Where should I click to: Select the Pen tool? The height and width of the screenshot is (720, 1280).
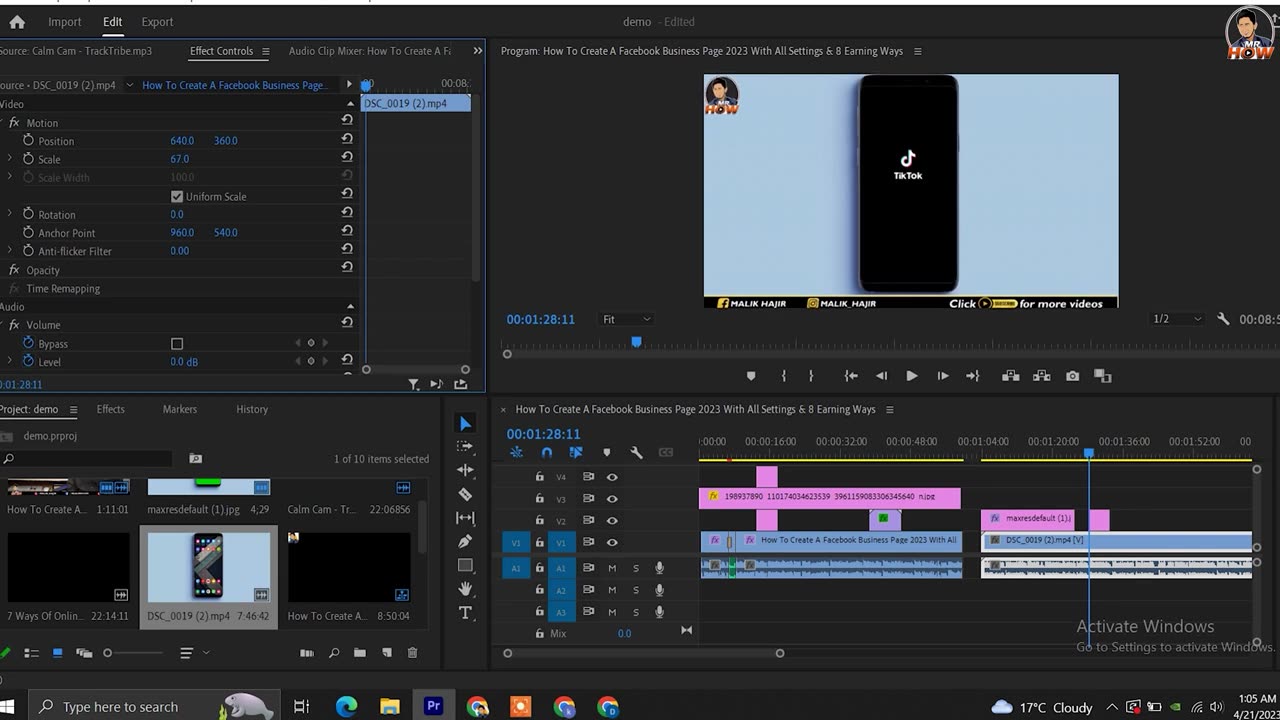coord(465,541)
